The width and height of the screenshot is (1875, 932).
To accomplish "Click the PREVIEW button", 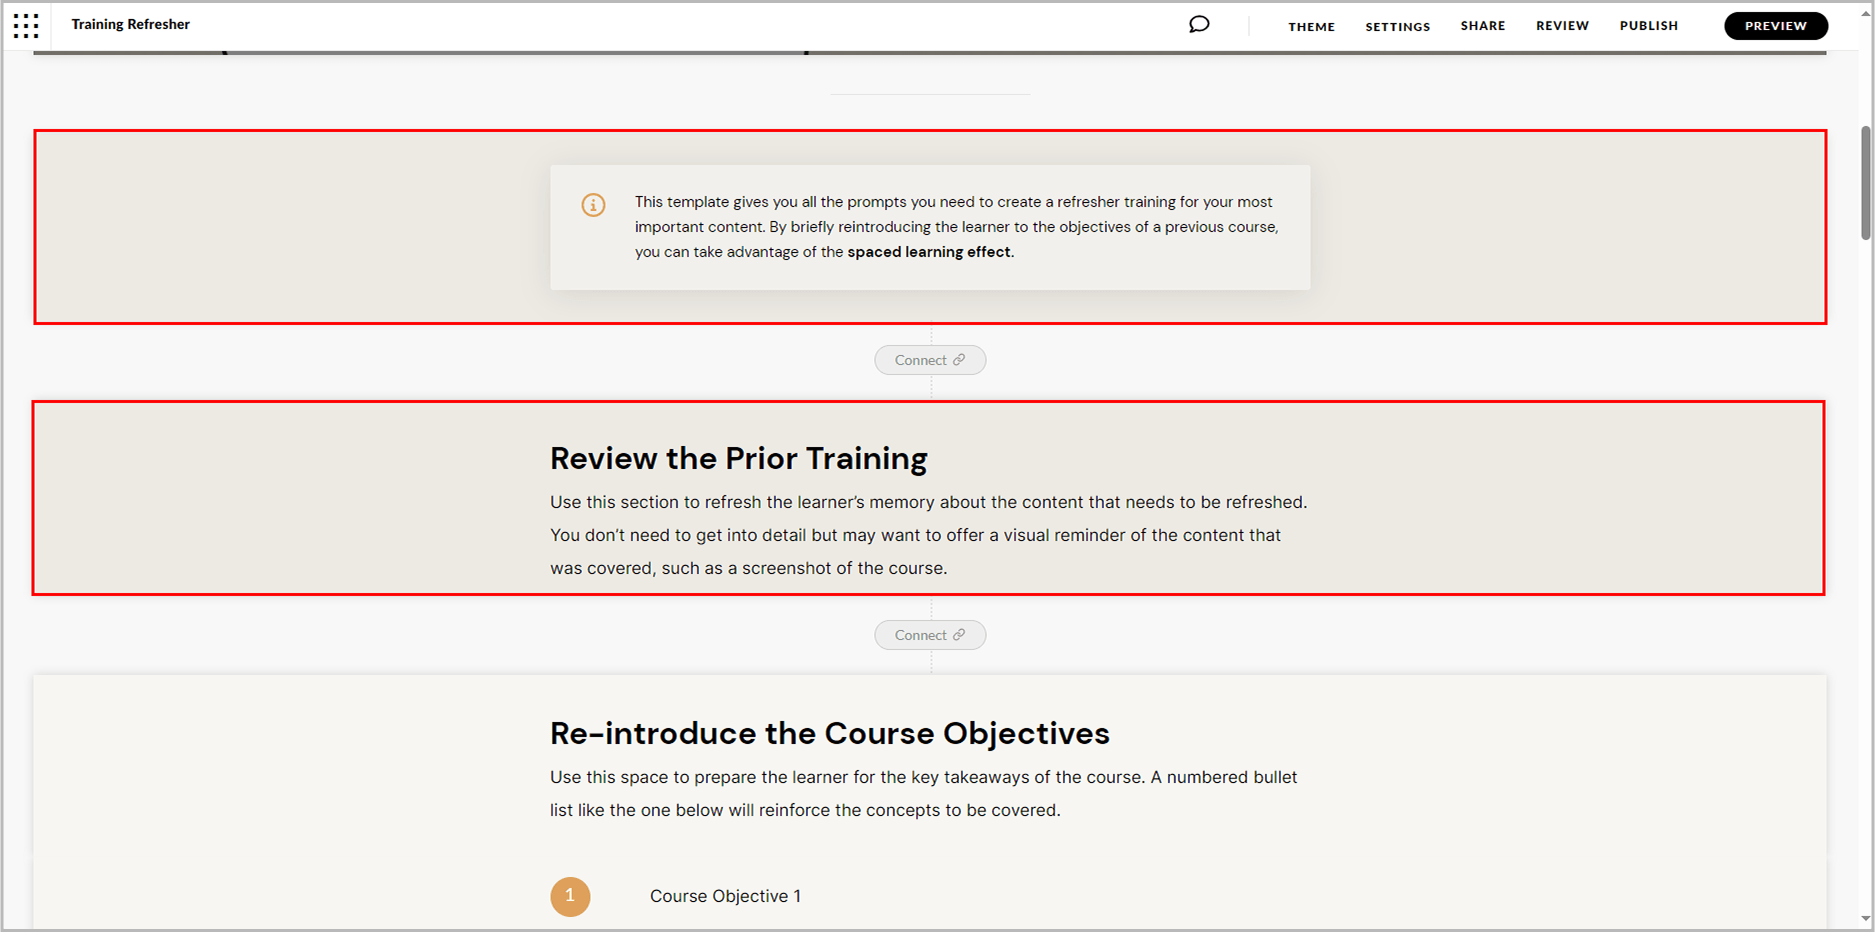I will point(1776,25).
